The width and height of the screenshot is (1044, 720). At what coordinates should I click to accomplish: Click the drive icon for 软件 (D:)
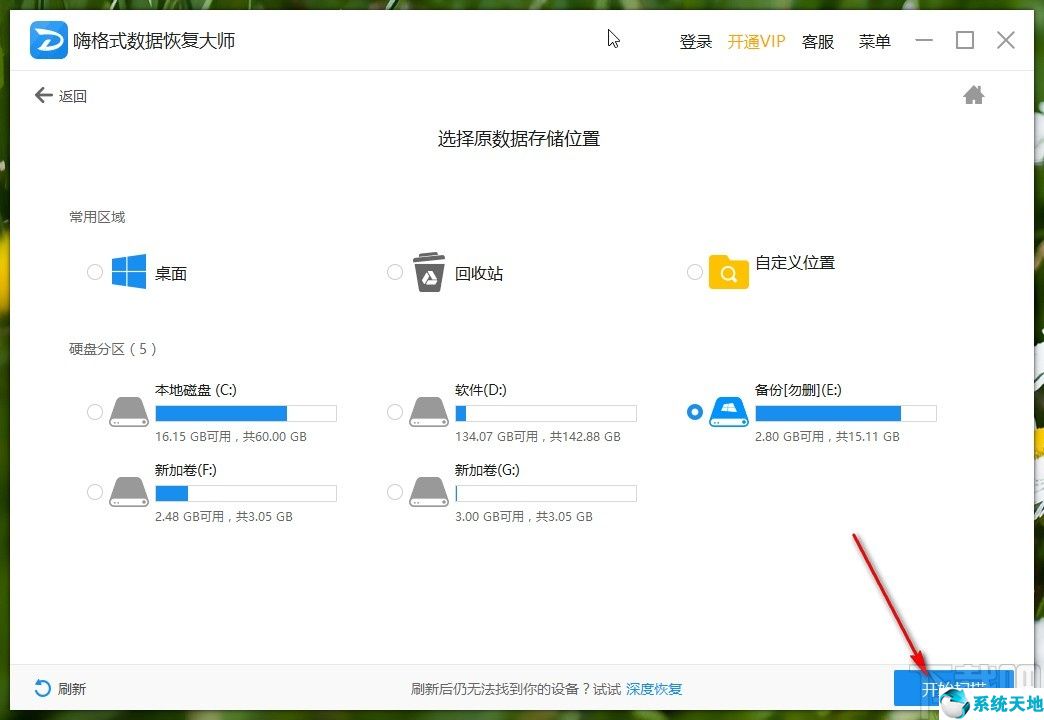(x=428, y=412)
